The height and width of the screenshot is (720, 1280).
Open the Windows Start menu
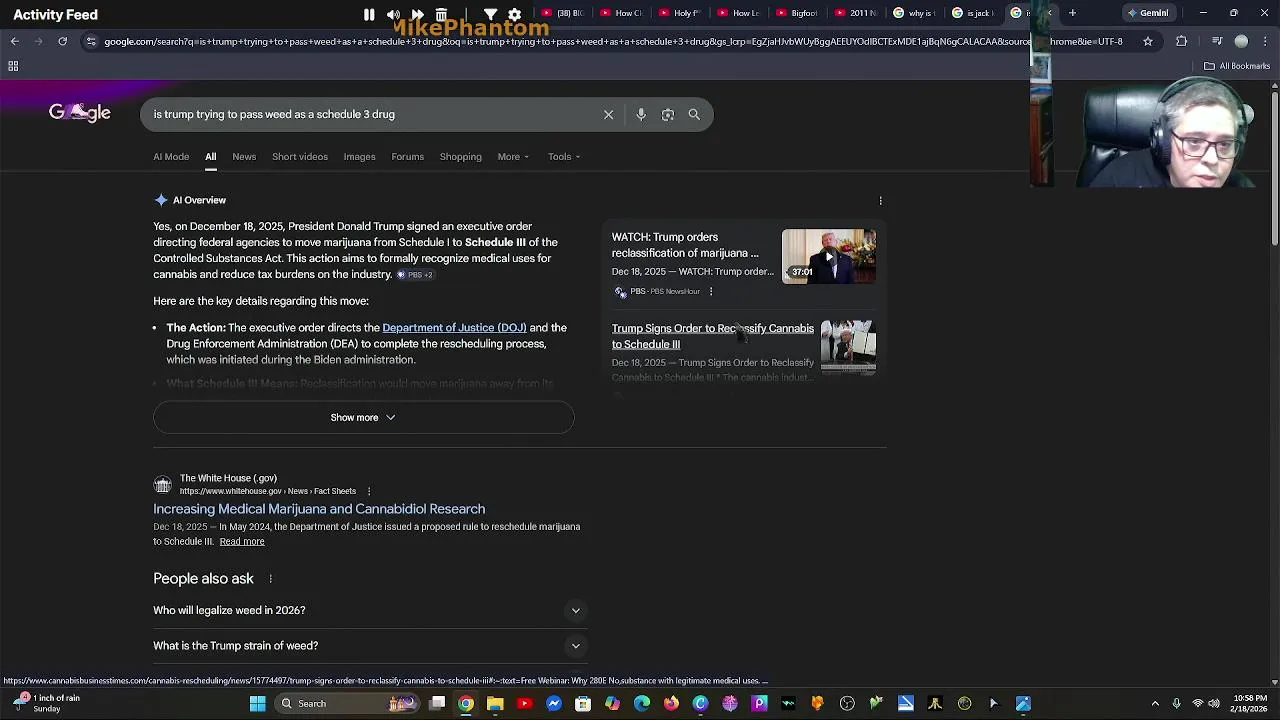click(257, 704)
